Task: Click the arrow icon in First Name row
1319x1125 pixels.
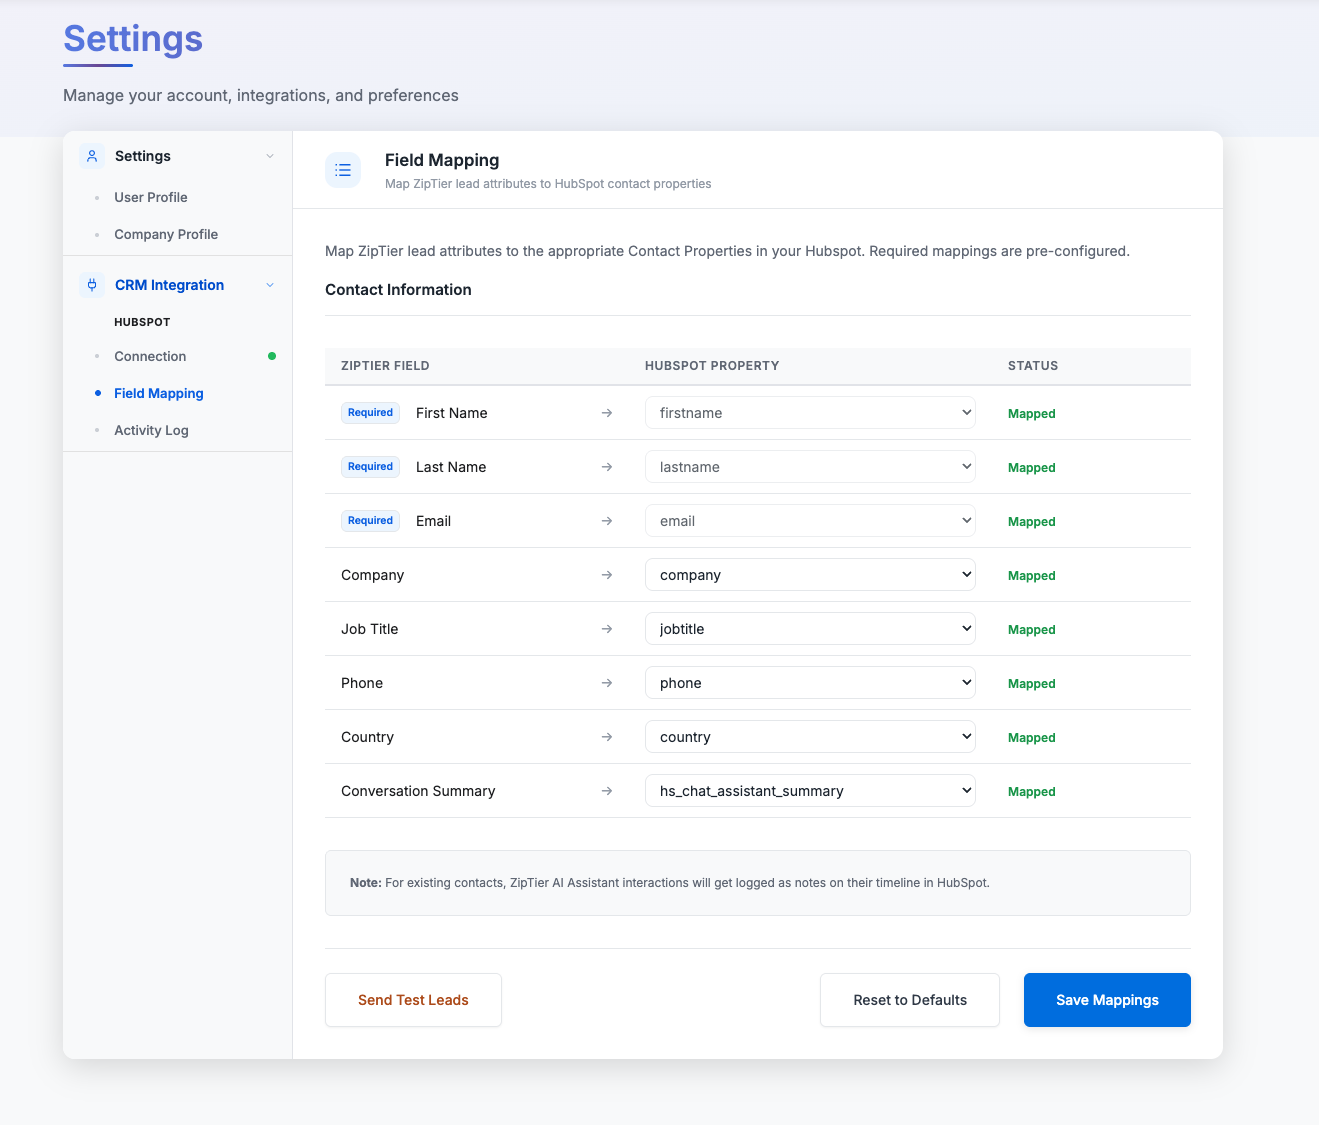Action: [x=607, y=413]
